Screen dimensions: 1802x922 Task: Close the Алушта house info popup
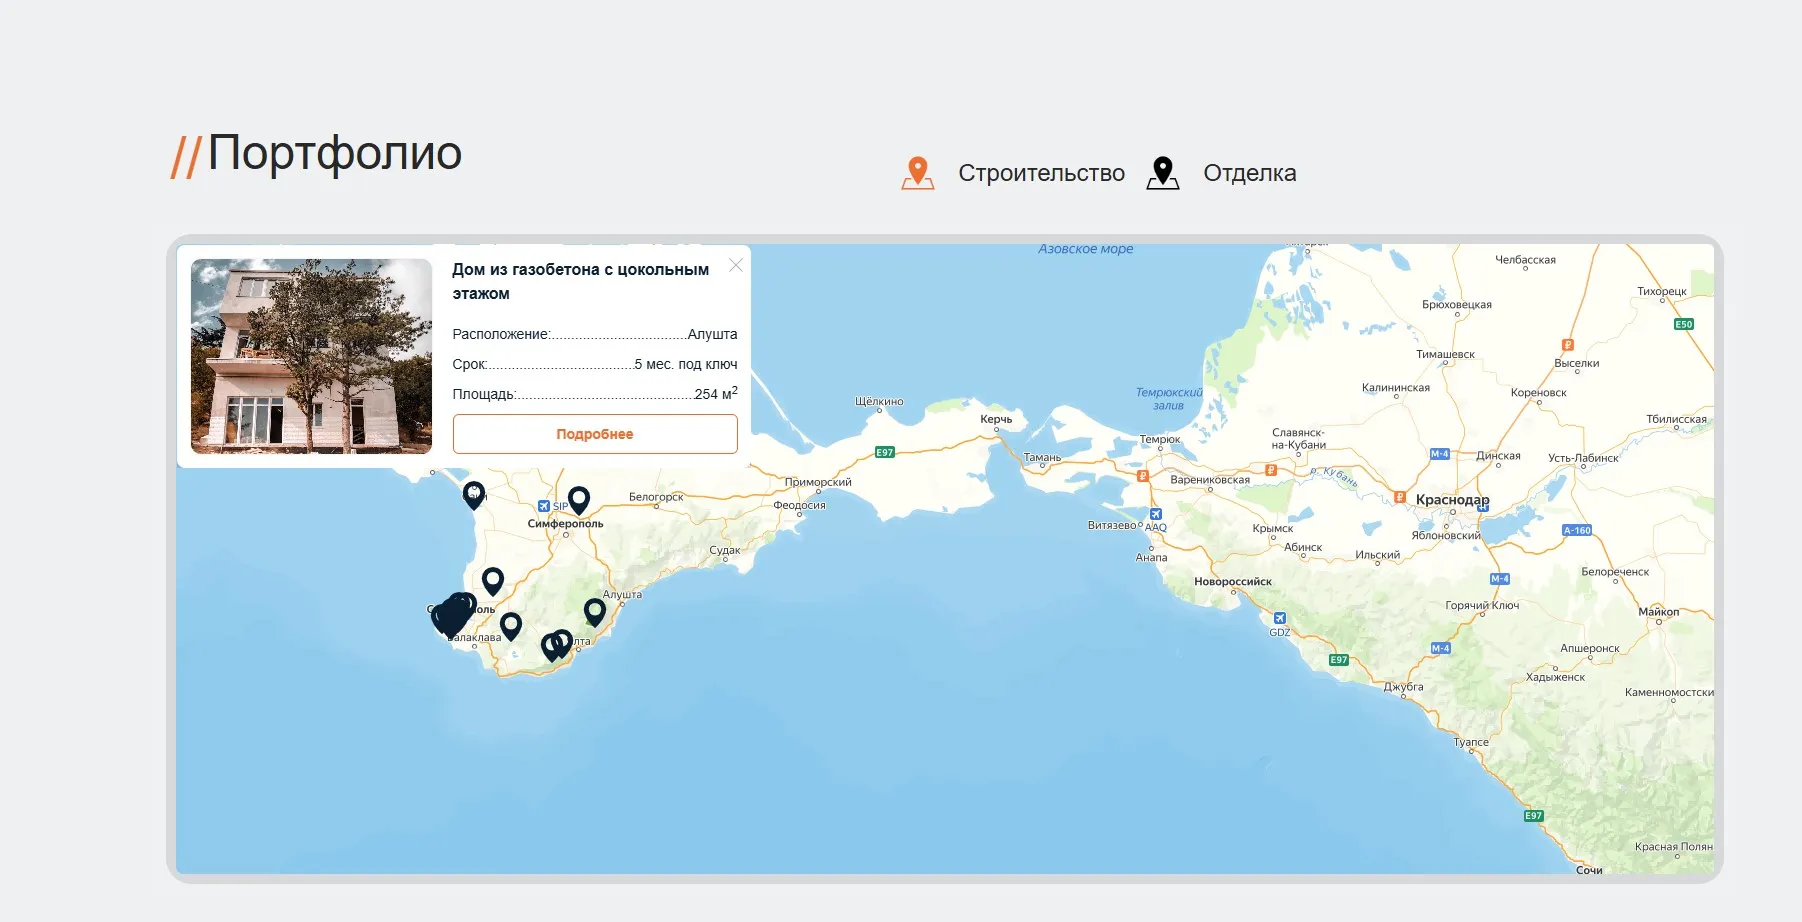tap(736, 265)
